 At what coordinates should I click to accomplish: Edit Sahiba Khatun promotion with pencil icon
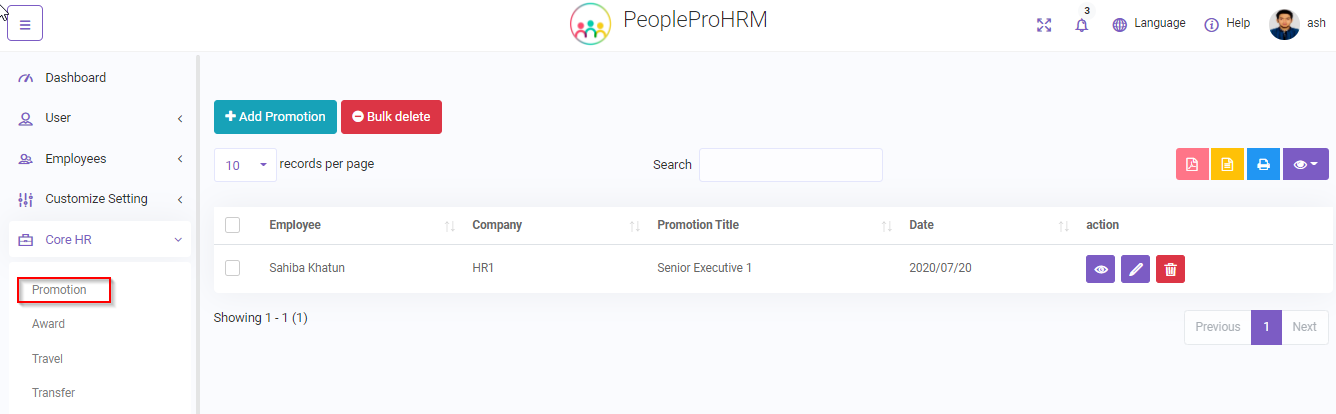(x=1135, y=269)
